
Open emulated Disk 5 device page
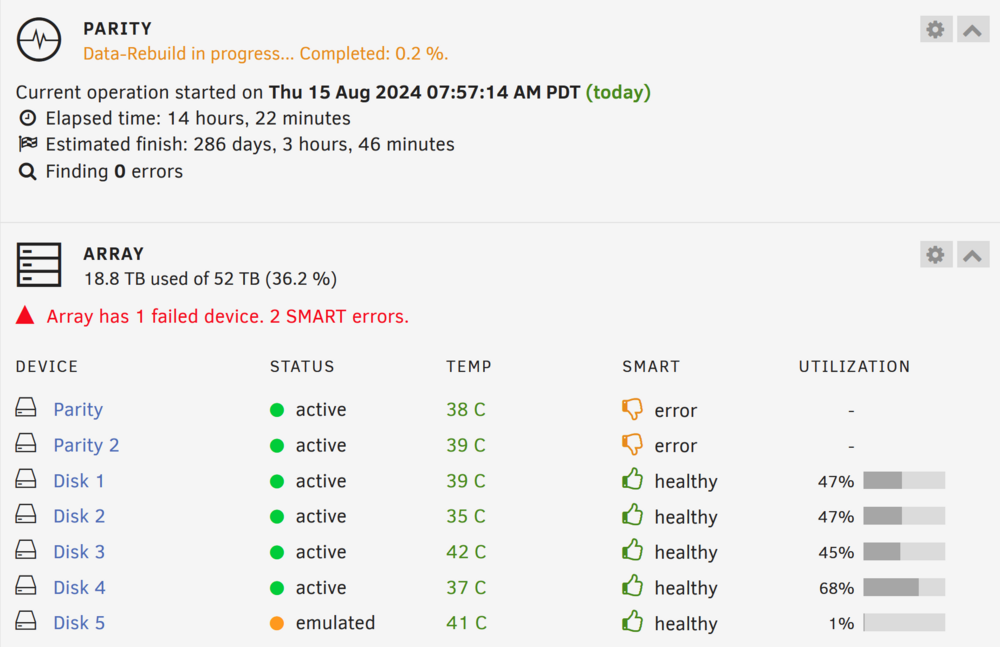click(79, 623)
